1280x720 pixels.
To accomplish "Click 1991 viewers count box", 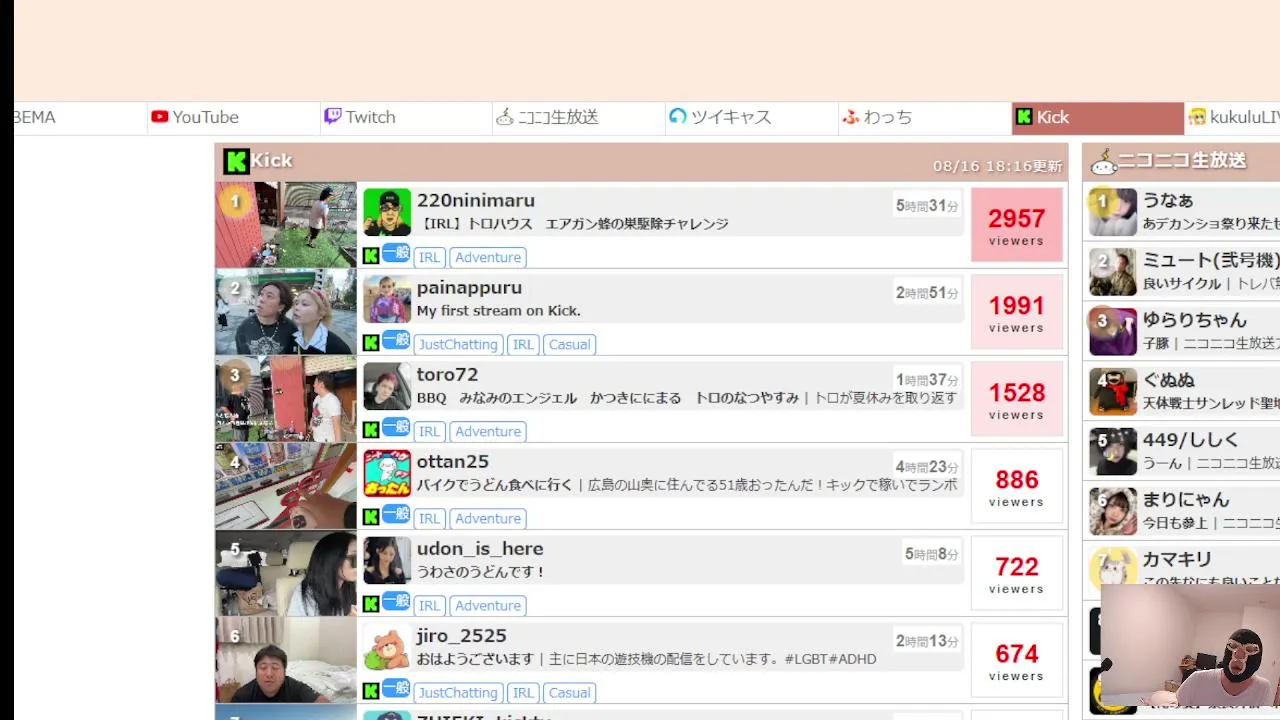I will (x=1017, y=312).
